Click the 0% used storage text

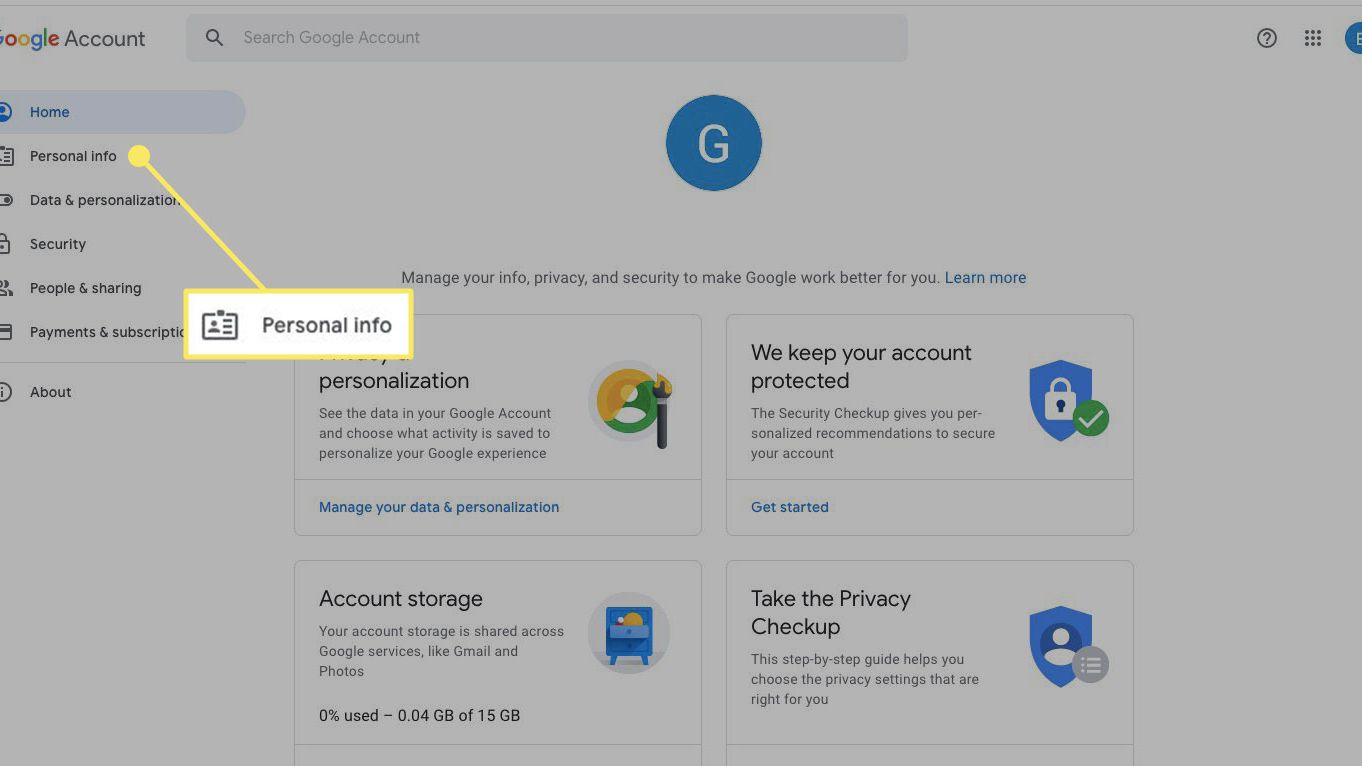pos(419,716)
